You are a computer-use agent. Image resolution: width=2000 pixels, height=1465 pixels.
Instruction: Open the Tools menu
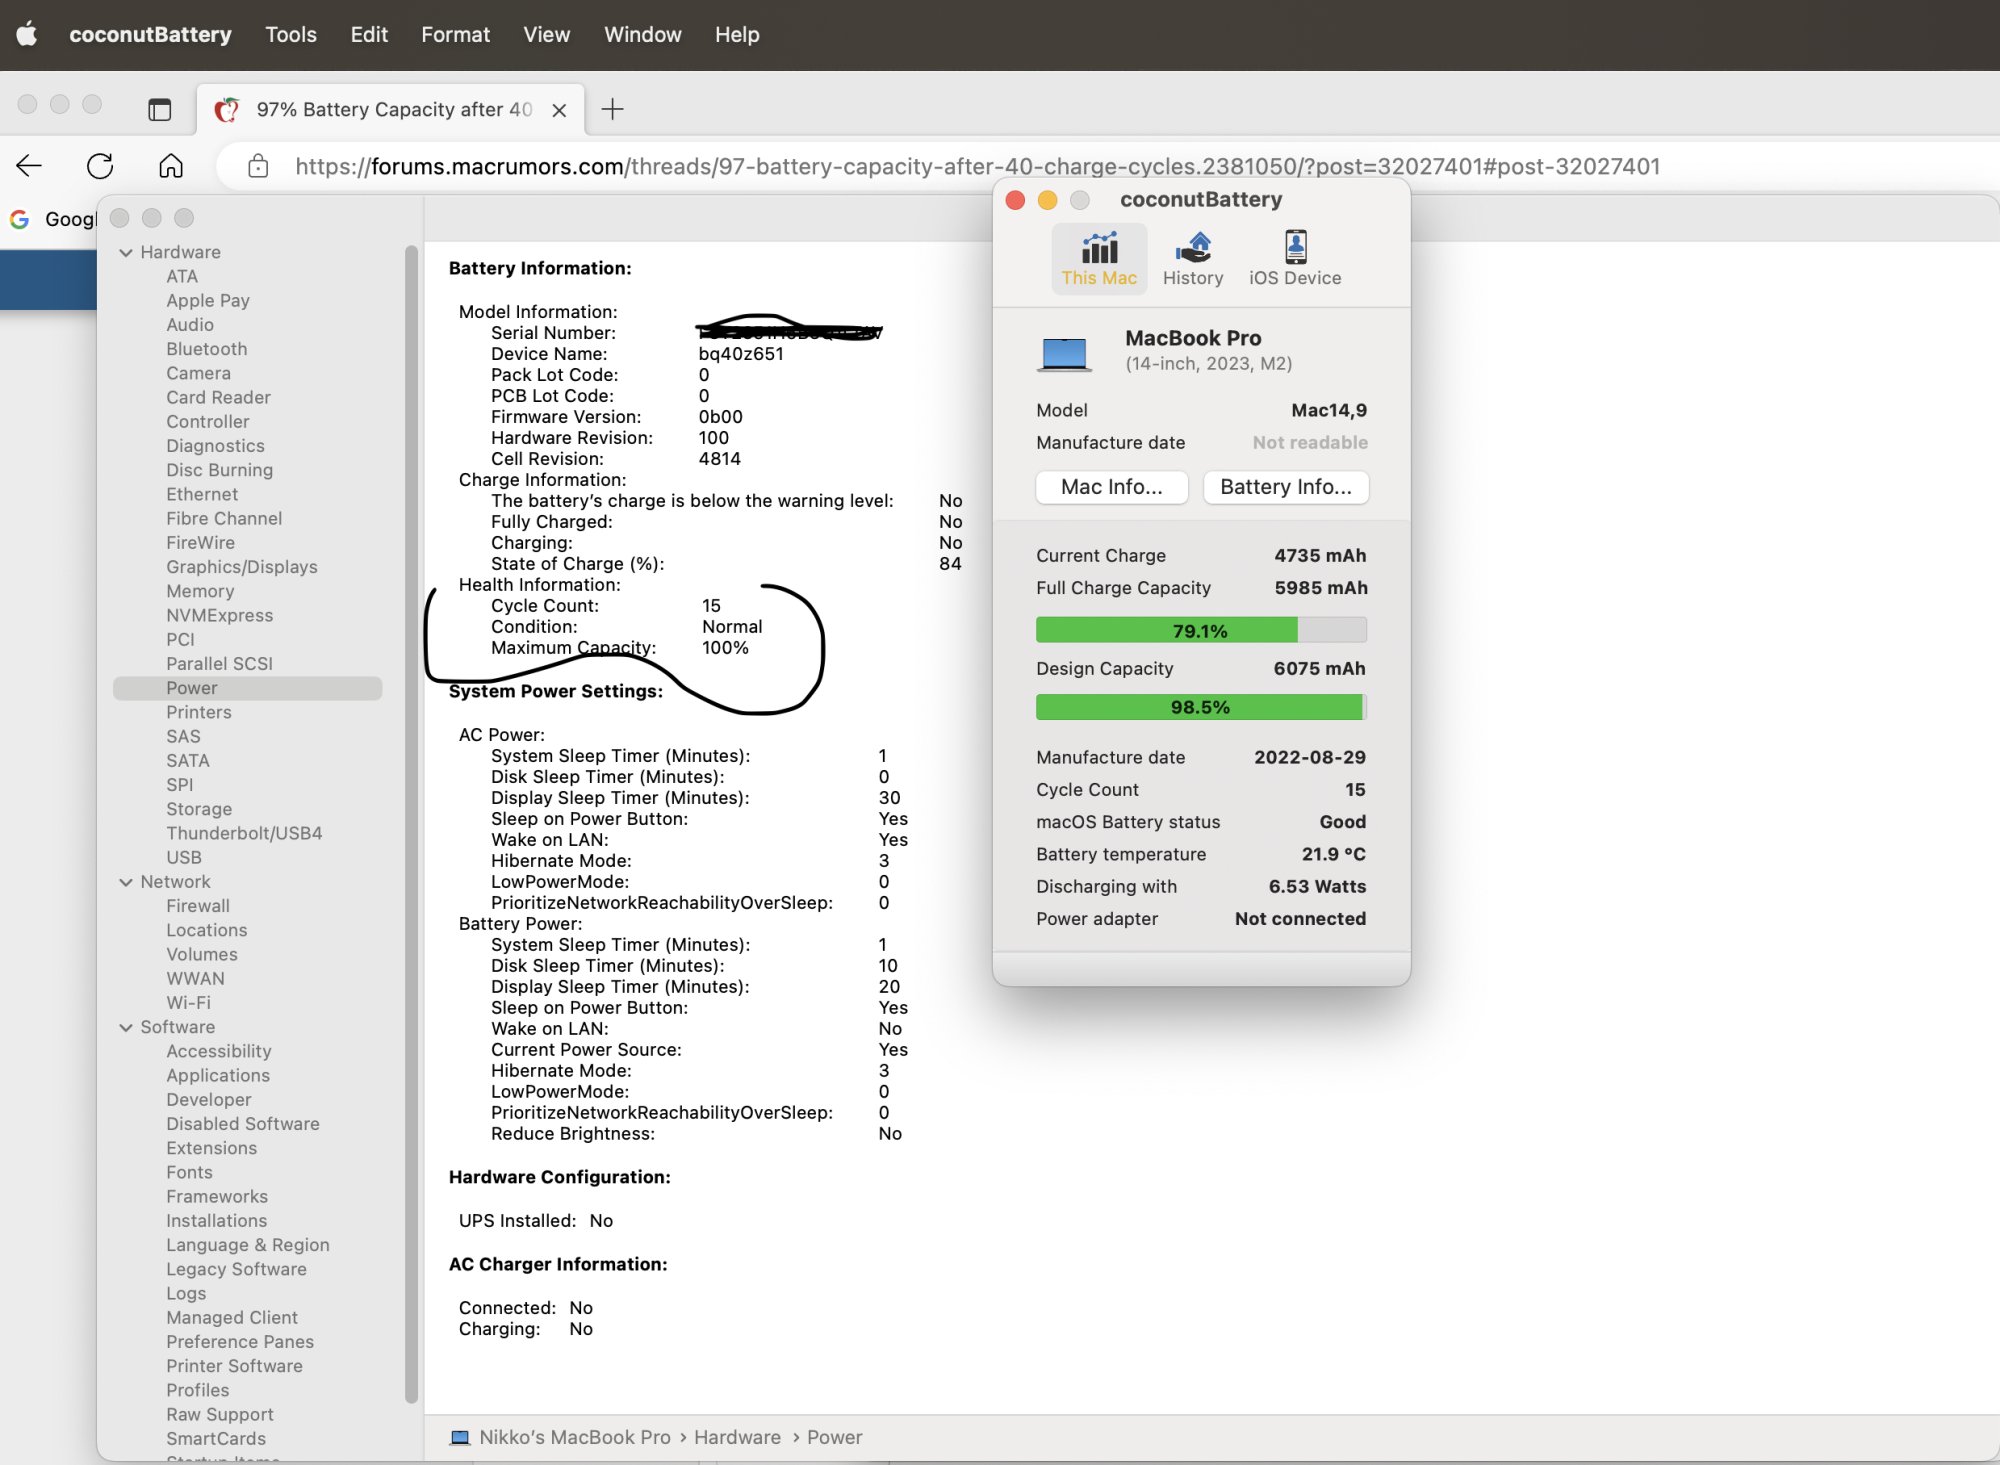(x=290, y=34)
